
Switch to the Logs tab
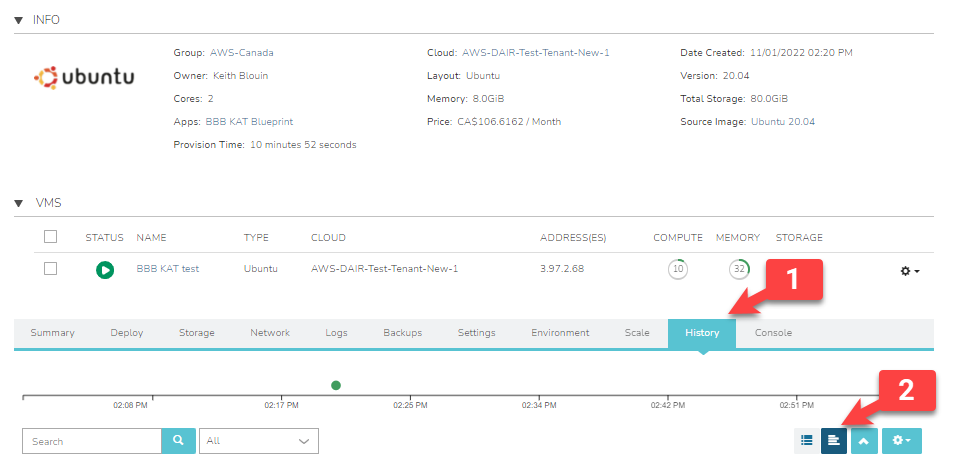point(337,333)
